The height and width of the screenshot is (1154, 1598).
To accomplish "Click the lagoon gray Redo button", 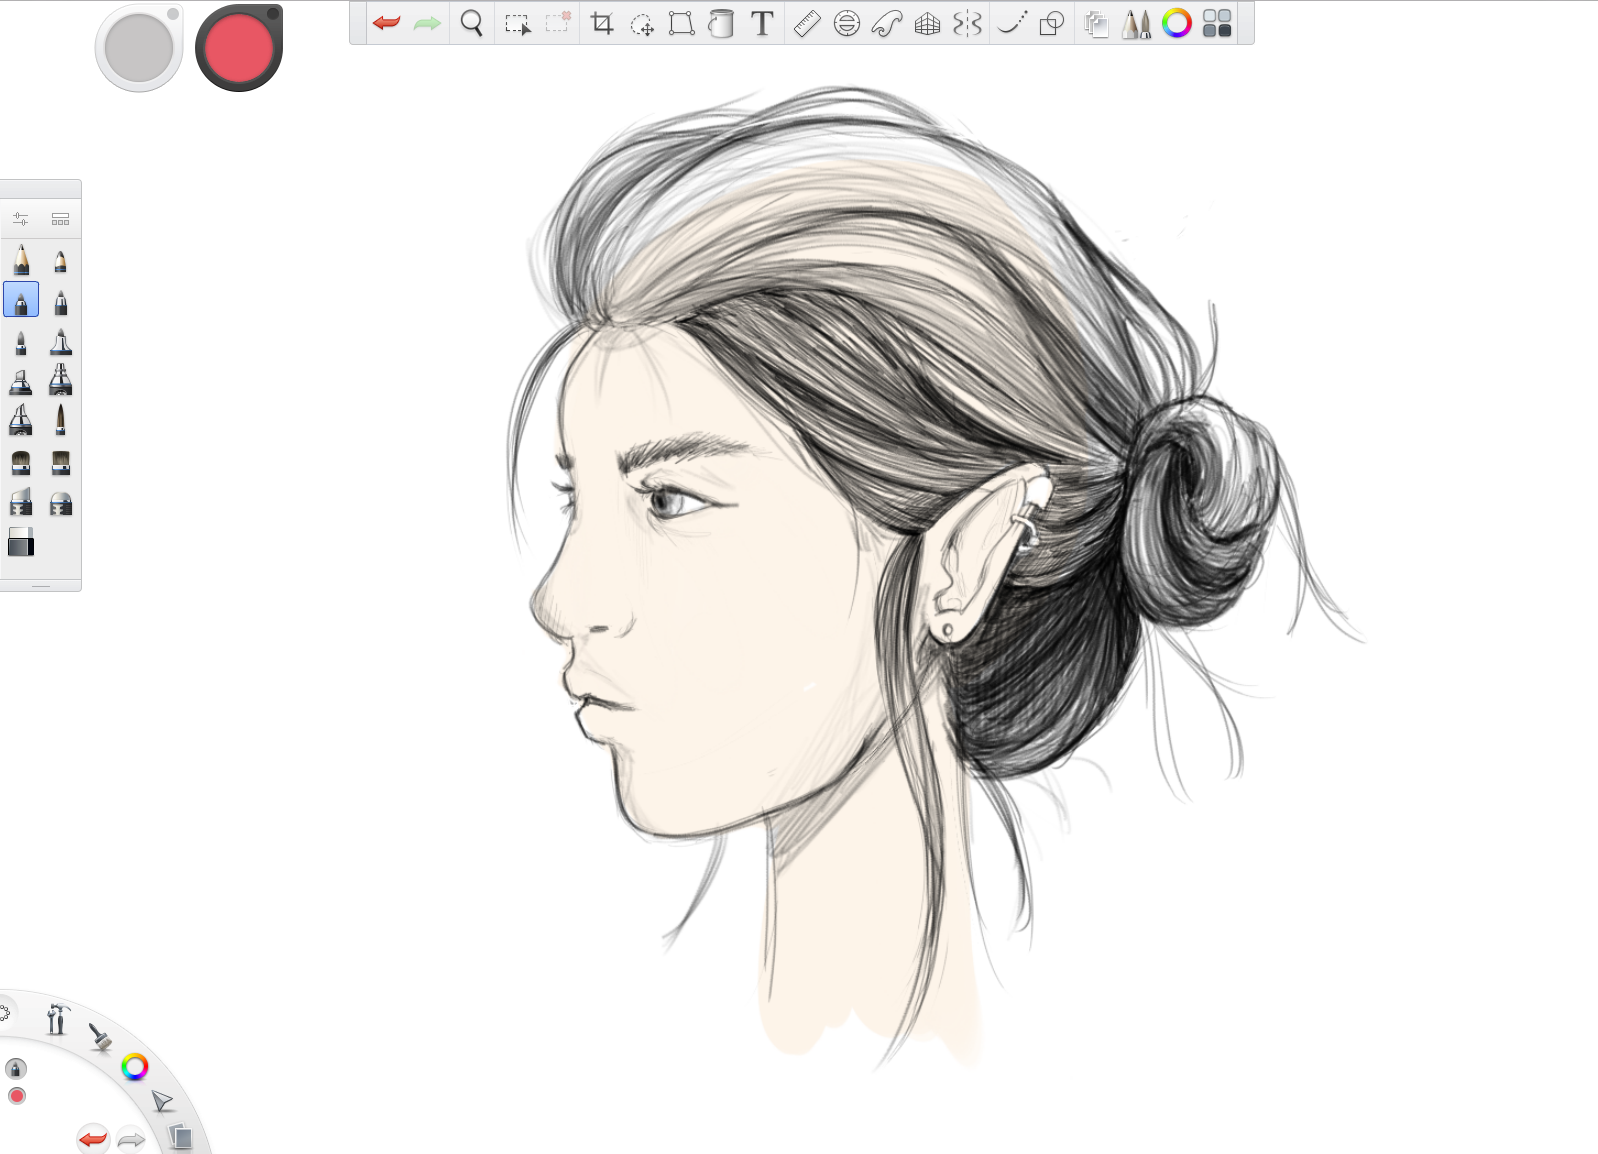I will click(x=131, y=1139).
